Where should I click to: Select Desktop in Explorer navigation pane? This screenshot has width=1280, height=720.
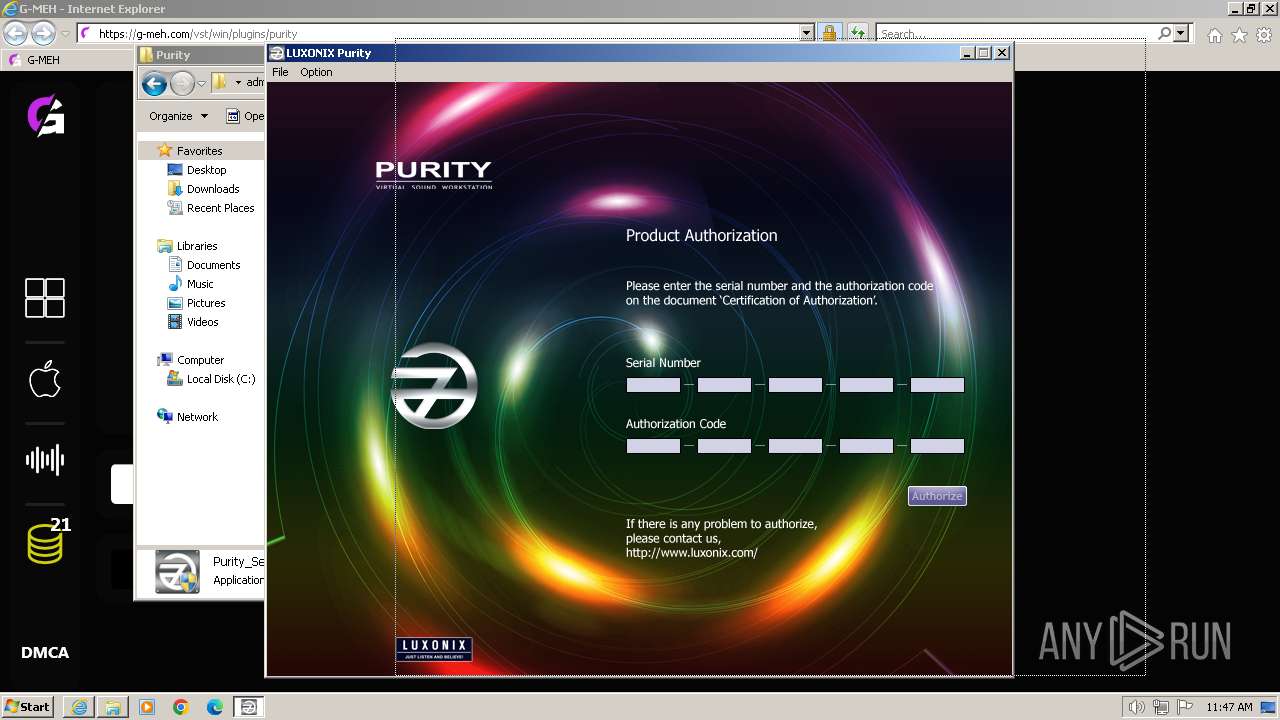point(206,170)
